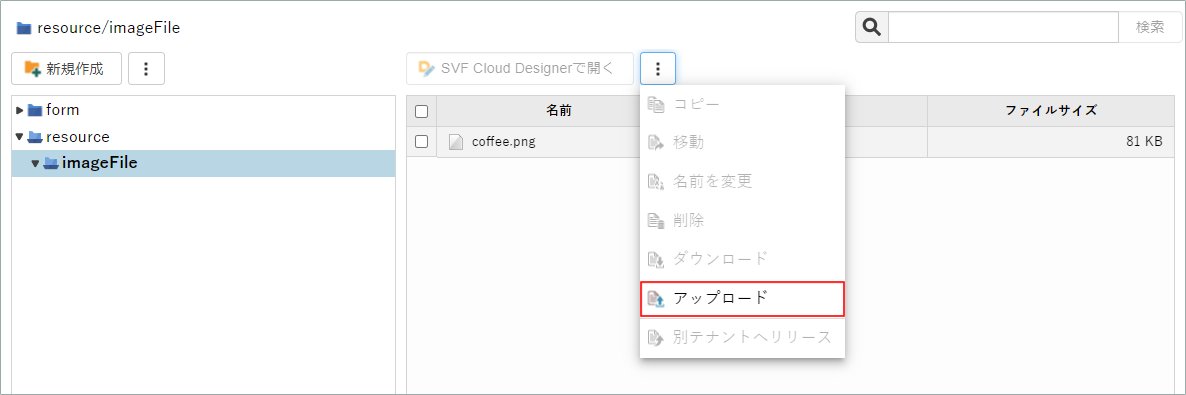Focus the search text field
Image resolution: width=1186 pixels, height=395 pixels.
[1003, 27]
